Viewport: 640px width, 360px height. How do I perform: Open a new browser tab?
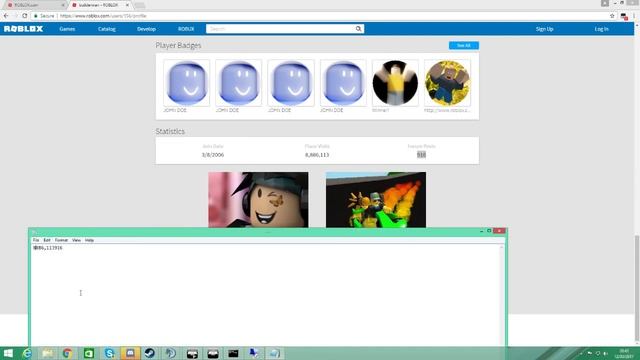click(x=140, y=5)
